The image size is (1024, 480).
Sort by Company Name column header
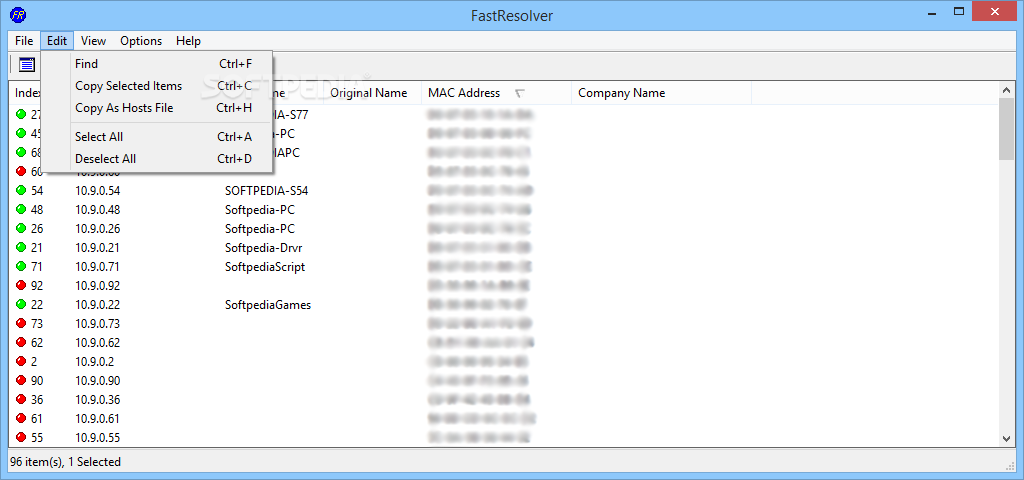click(x=661, y=93)
